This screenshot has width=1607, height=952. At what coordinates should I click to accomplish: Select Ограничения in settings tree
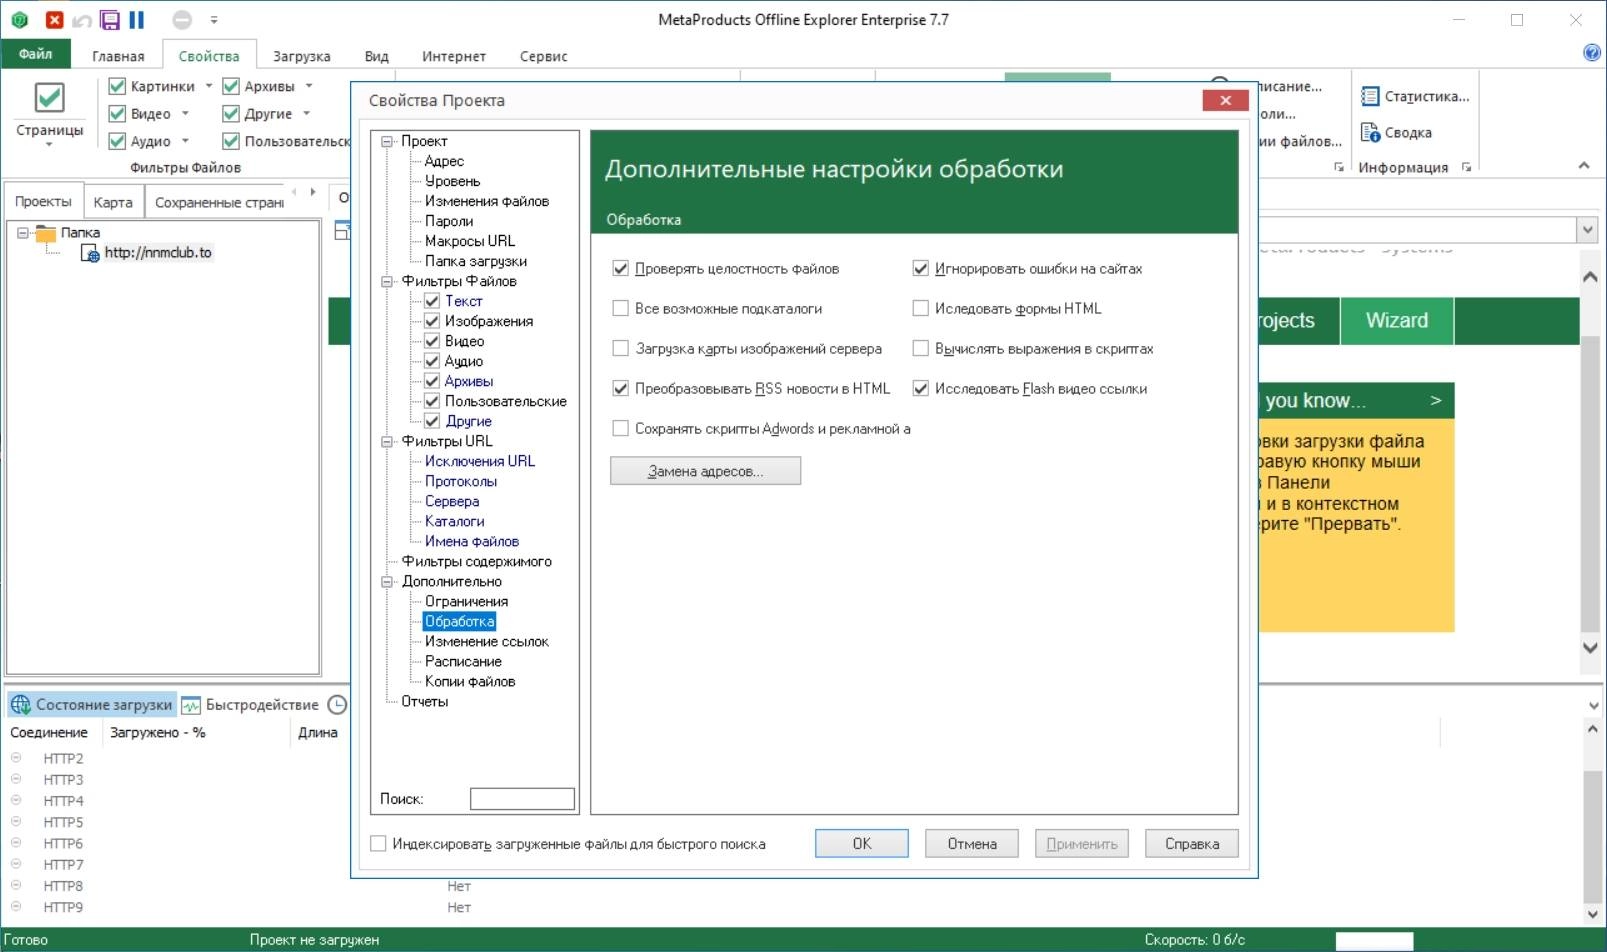[x=466, y=601]
